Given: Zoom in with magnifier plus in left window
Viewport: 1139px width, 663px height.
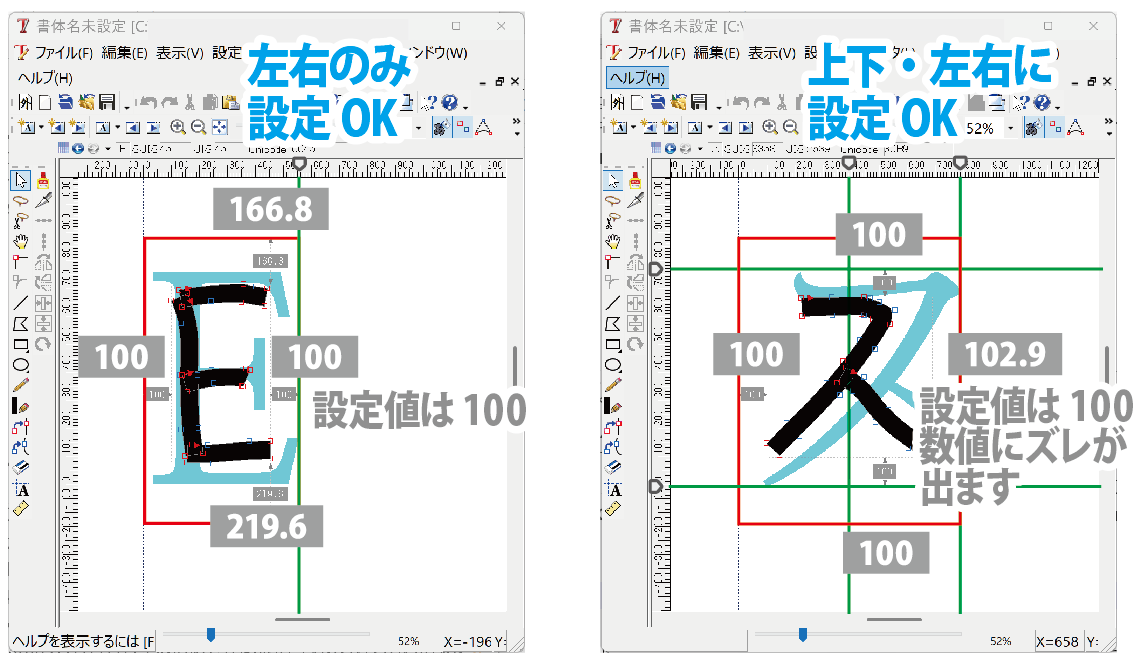Looking at the screenshot, I should point(178,127).
